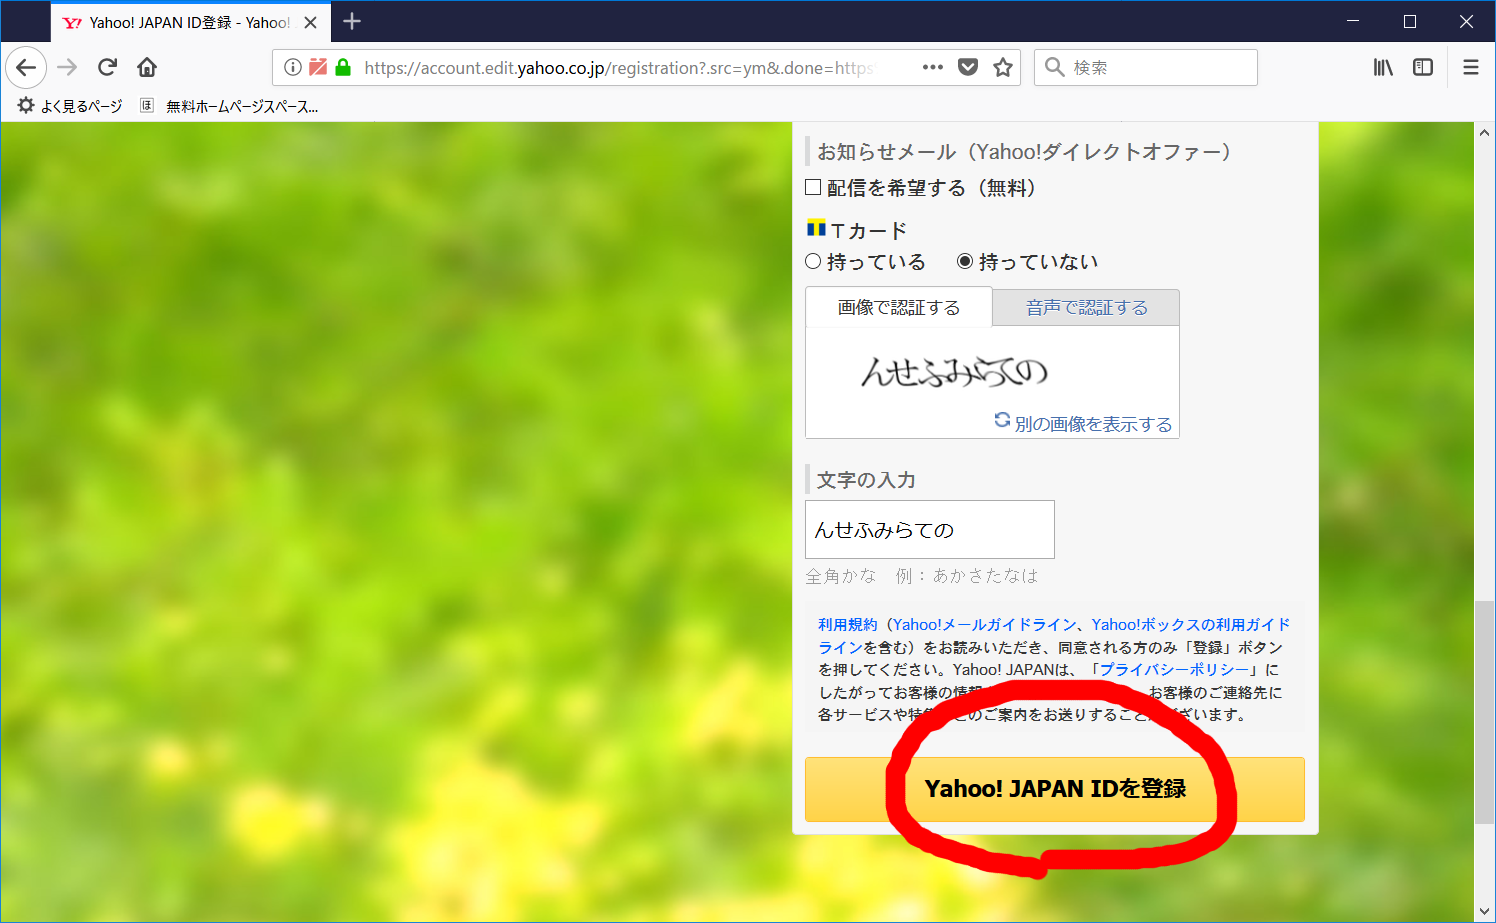Switch to 画像で認証する tab

[x=899, y=307]
